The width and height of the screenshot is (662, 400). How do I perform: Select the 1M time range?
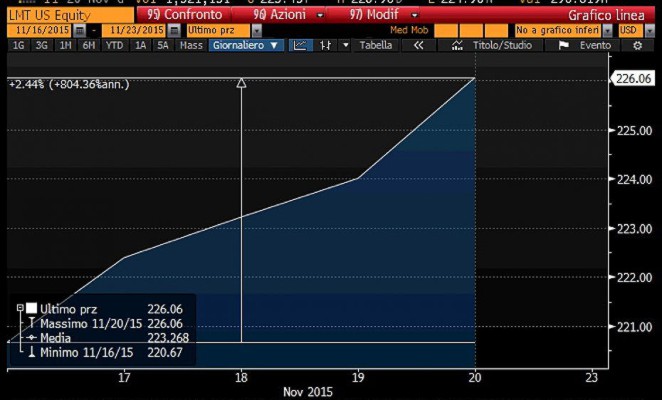click(64, 46)
